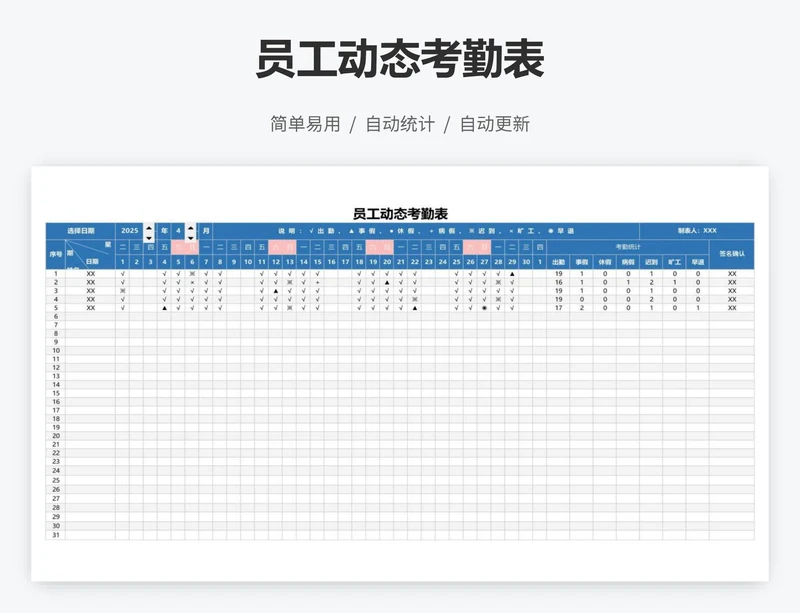Viewport: 800px width, 613px height.
Task: Select the 签名确认 header cell
Action: tap(732, 254)
